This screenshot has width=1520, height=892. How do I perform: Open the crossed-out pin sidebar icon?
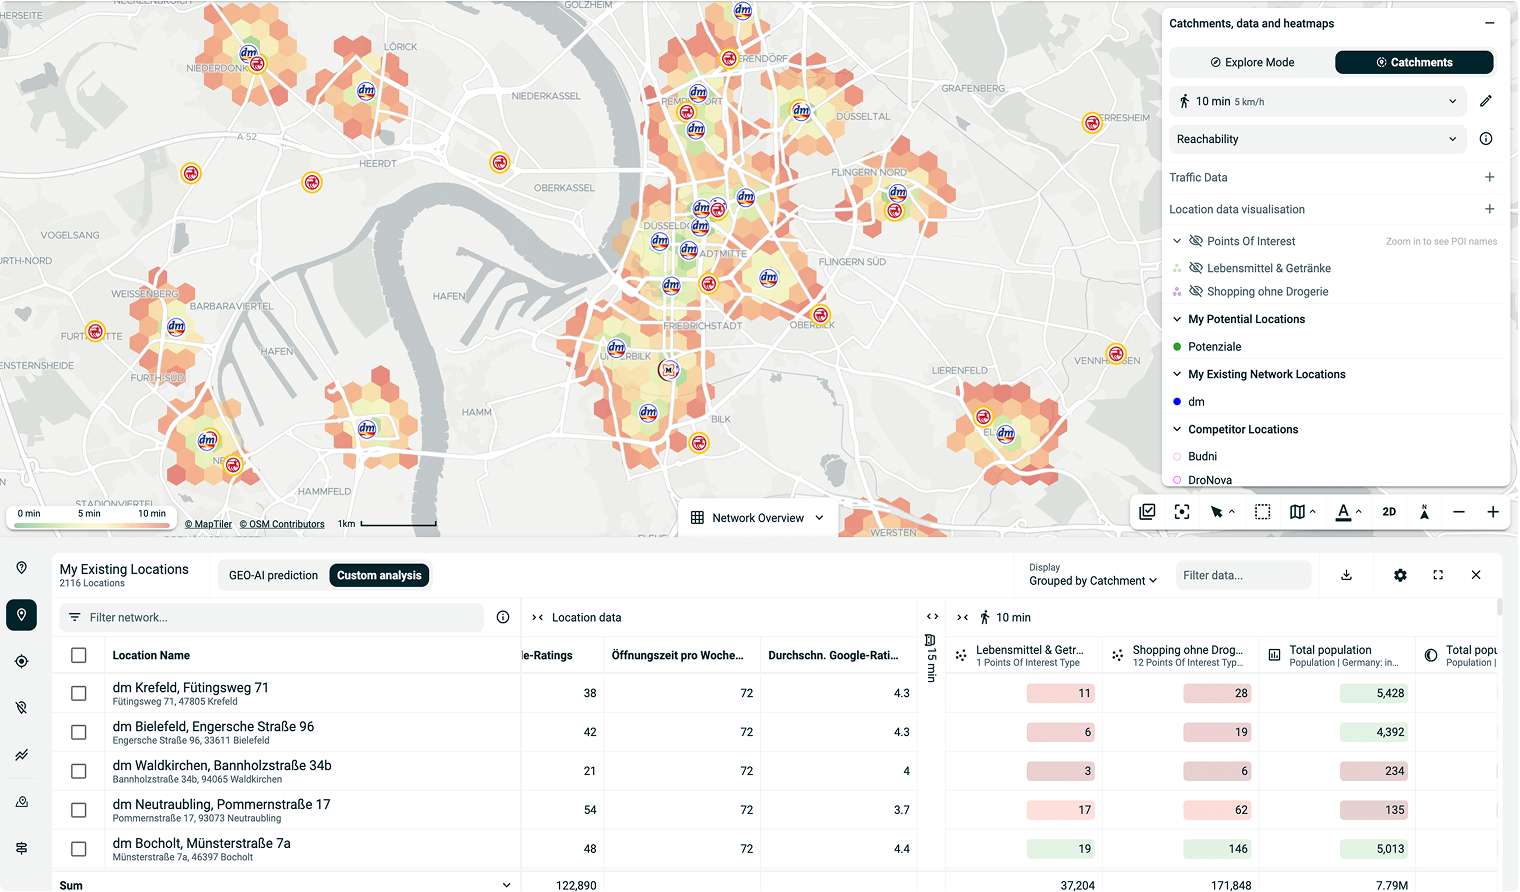click(x=21, y=708)
